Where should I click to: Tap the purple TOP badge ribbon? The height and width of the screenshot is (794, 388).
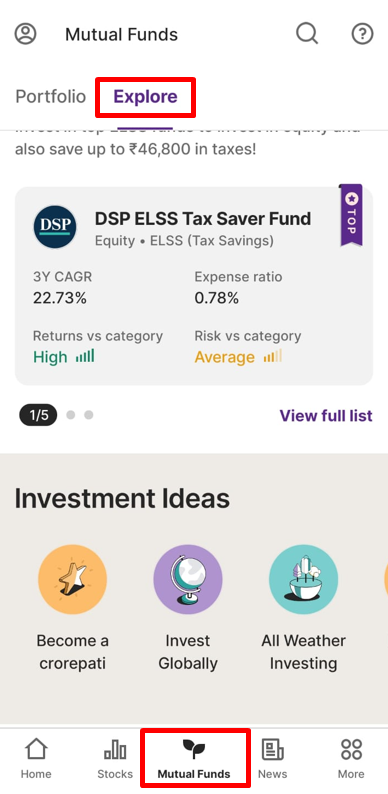pyautogui.click(x=351, y=215)
